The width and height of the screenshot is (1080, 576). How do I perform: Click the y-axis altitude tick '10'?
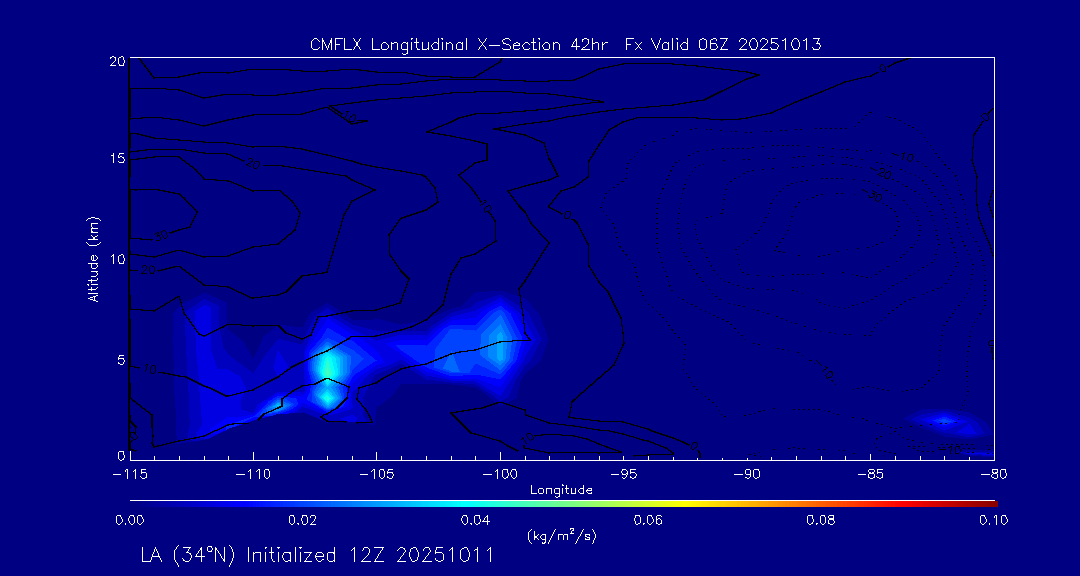pos(118,258)
